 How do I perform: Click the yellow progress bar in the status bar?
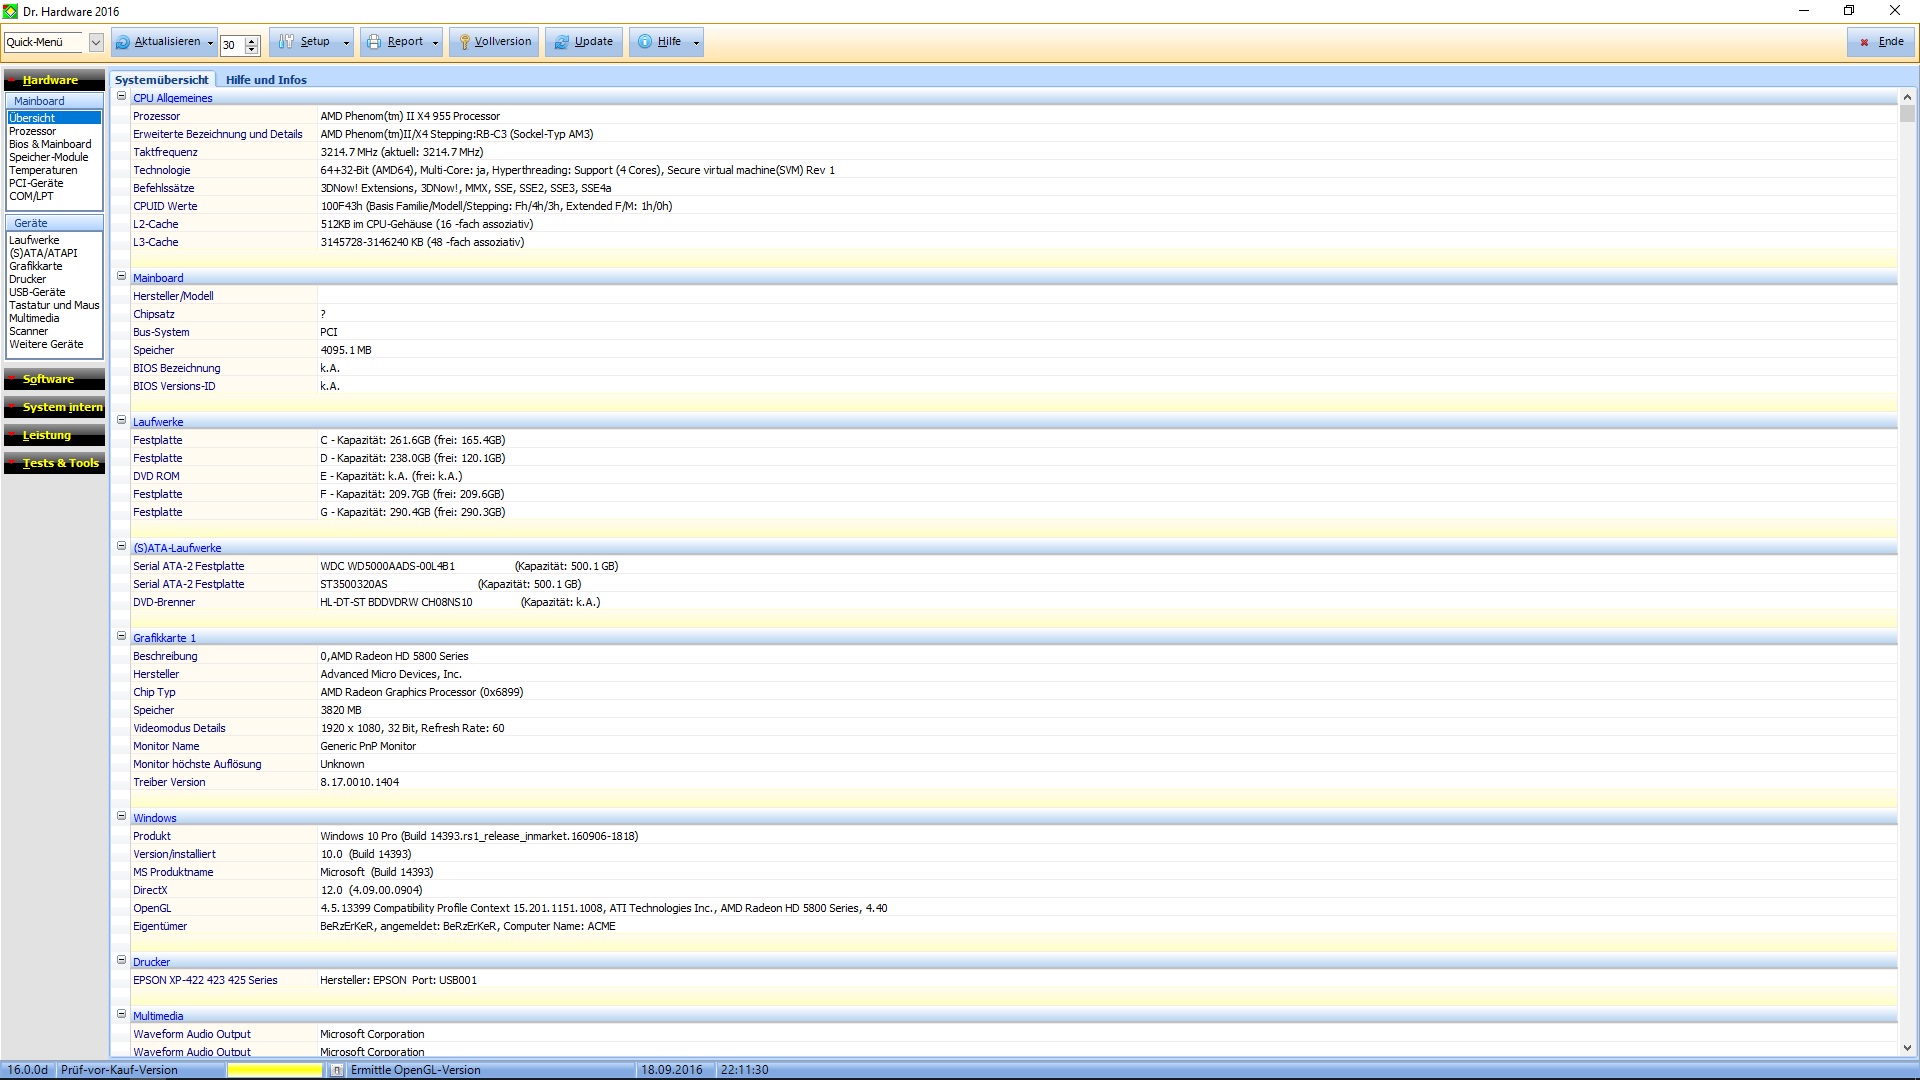(275, 1070)
